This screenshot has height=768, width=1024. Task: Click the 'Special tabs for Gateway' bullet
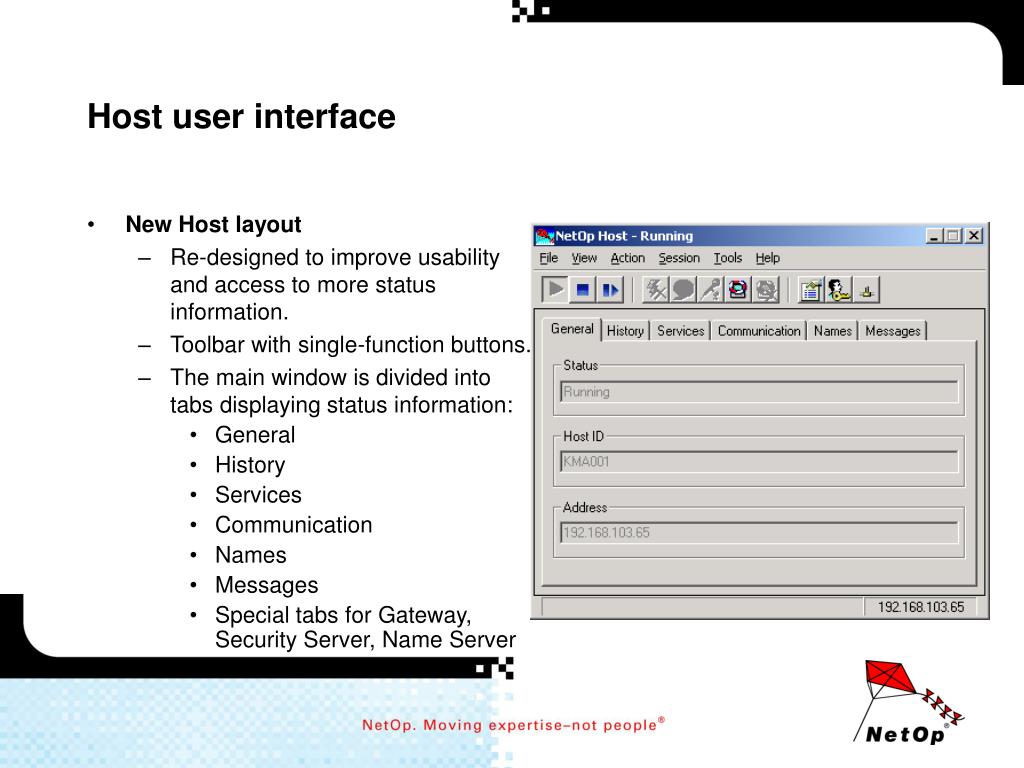click(366, 627)
